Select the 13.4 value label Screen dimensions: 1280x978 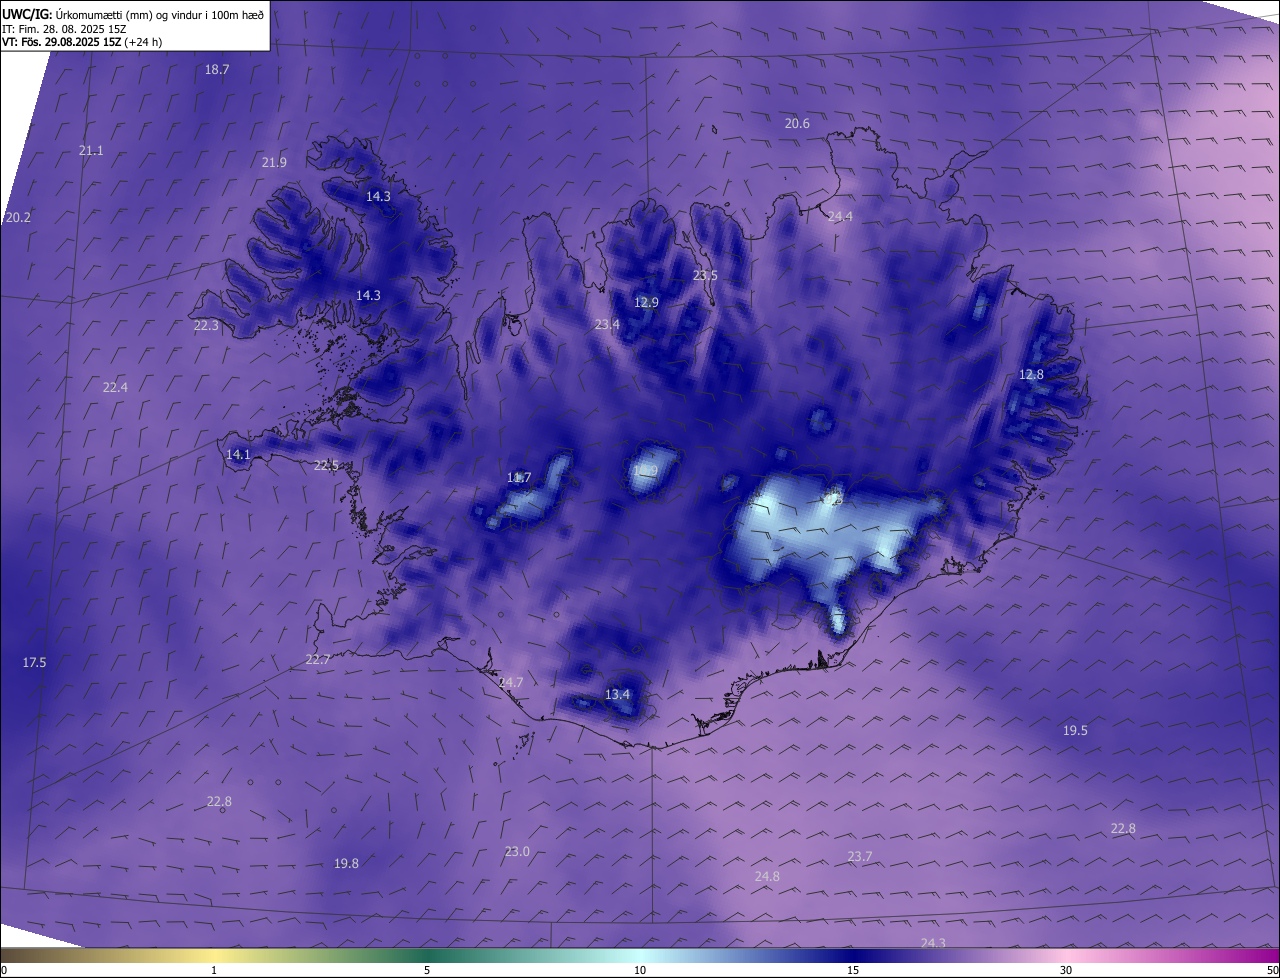[618, 694]
